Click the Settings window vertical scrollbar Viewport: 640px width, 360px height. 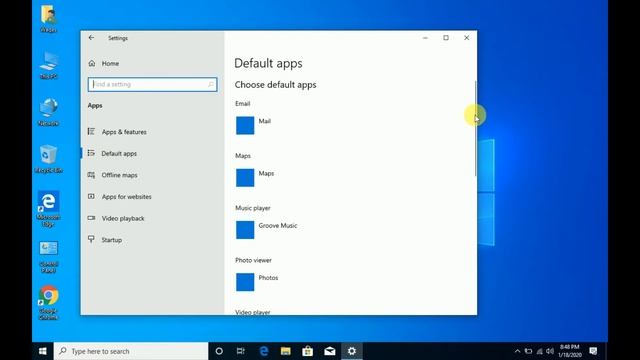[x=476, y=129]
